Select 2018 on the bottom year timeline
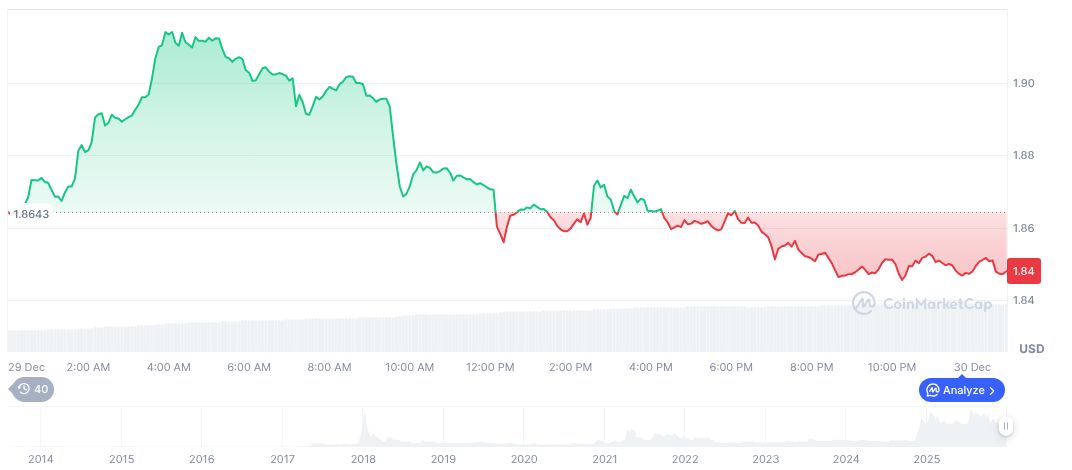 coord(363,459)
